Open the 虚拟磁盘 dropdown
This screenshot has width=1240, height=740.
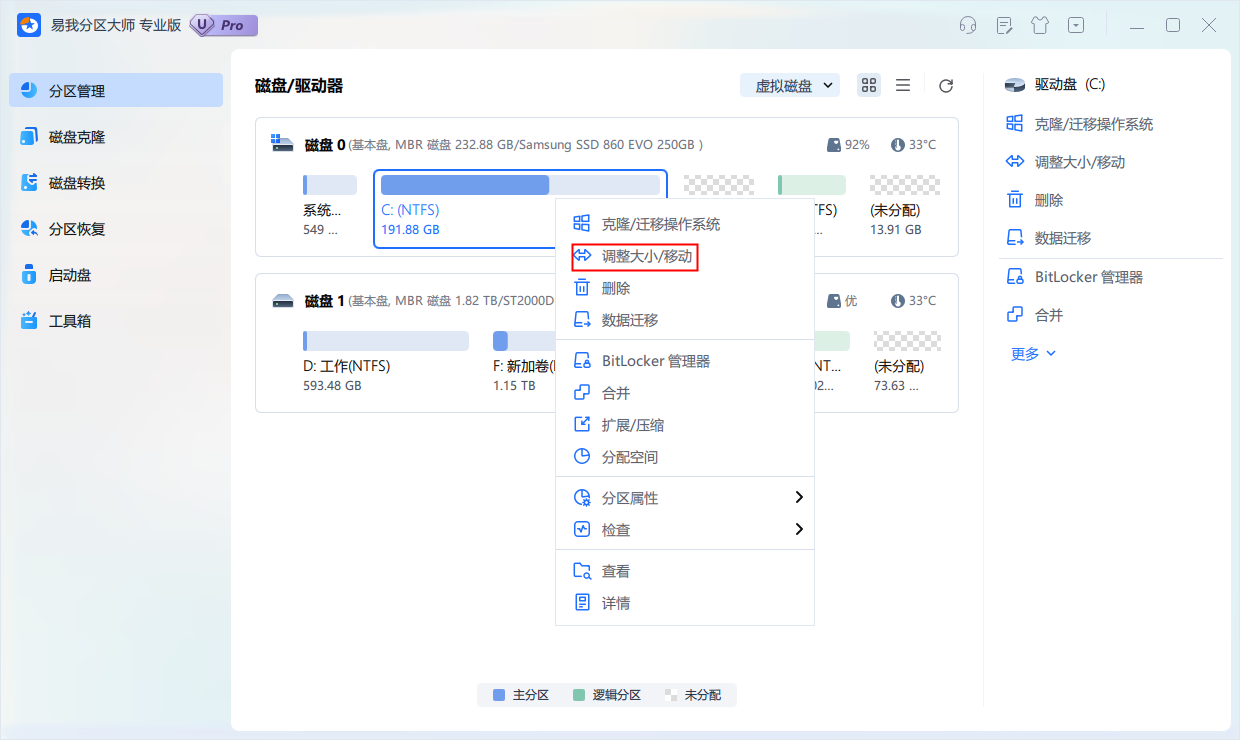coord(790,85)
